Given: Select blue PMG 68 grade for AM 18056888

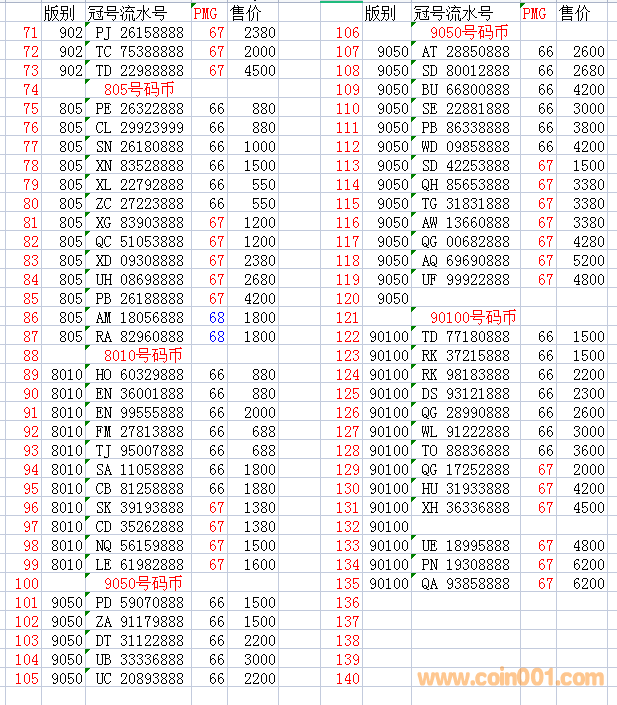Looking at the screenshot, I should (x=217, y=317).
